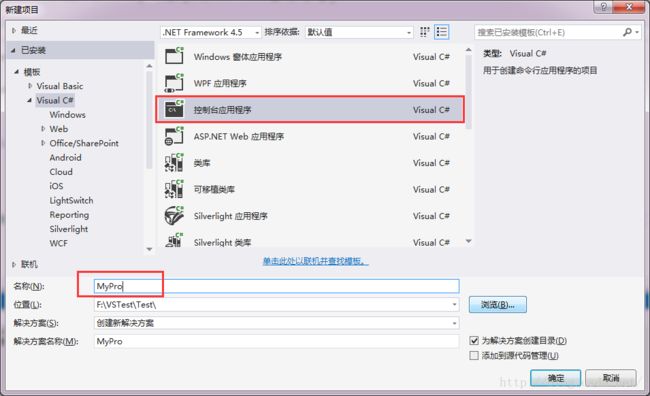Image resolution: width=650 pixels, height=396 pixels.
Task: Expand the 最近 section
Action: click(x=14, y=30)
